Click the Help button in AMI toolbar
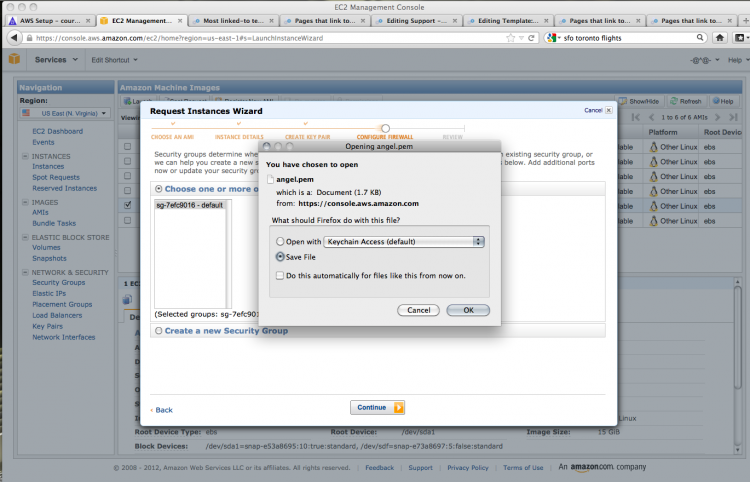Image resolution: width=750 pixels, height=482 pixels. [723, 101]
